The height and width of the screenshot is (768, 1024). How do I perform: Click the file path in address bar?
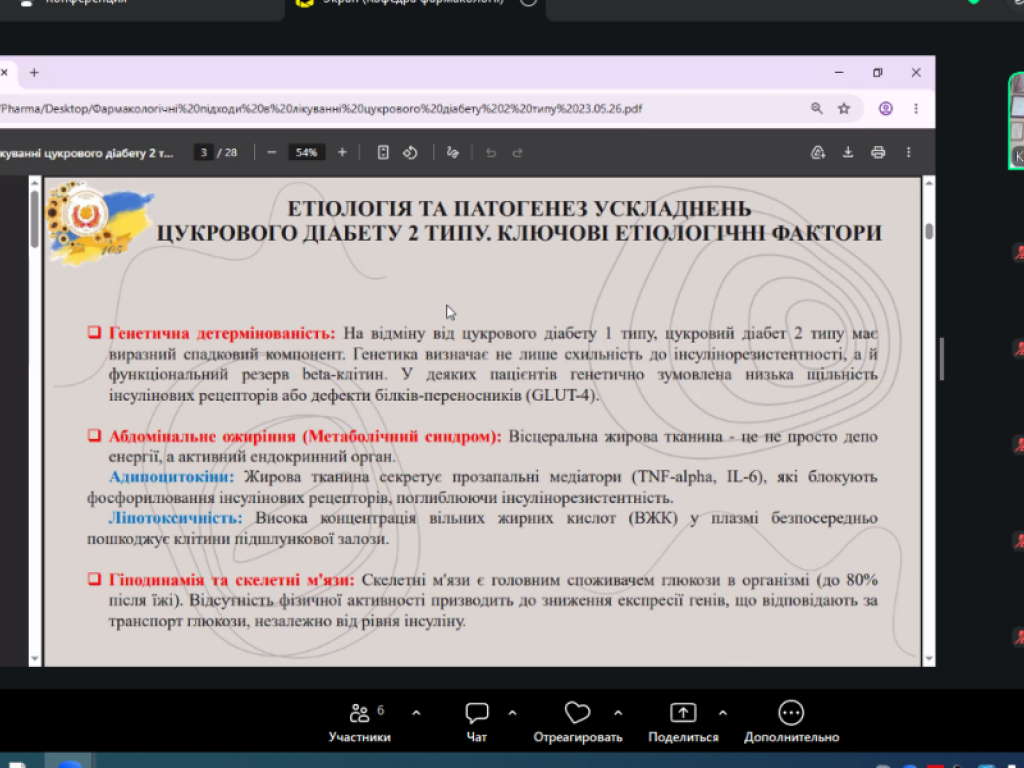pos(321,108)
